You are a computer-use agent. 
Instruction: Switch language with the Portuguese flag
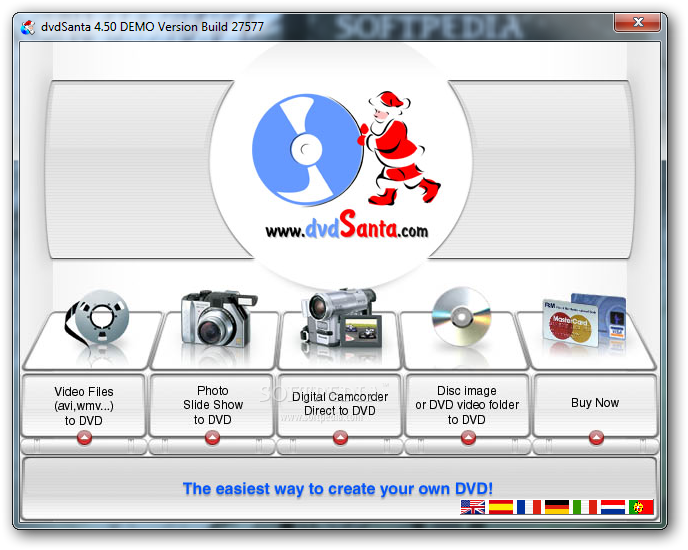coord(641,507)
